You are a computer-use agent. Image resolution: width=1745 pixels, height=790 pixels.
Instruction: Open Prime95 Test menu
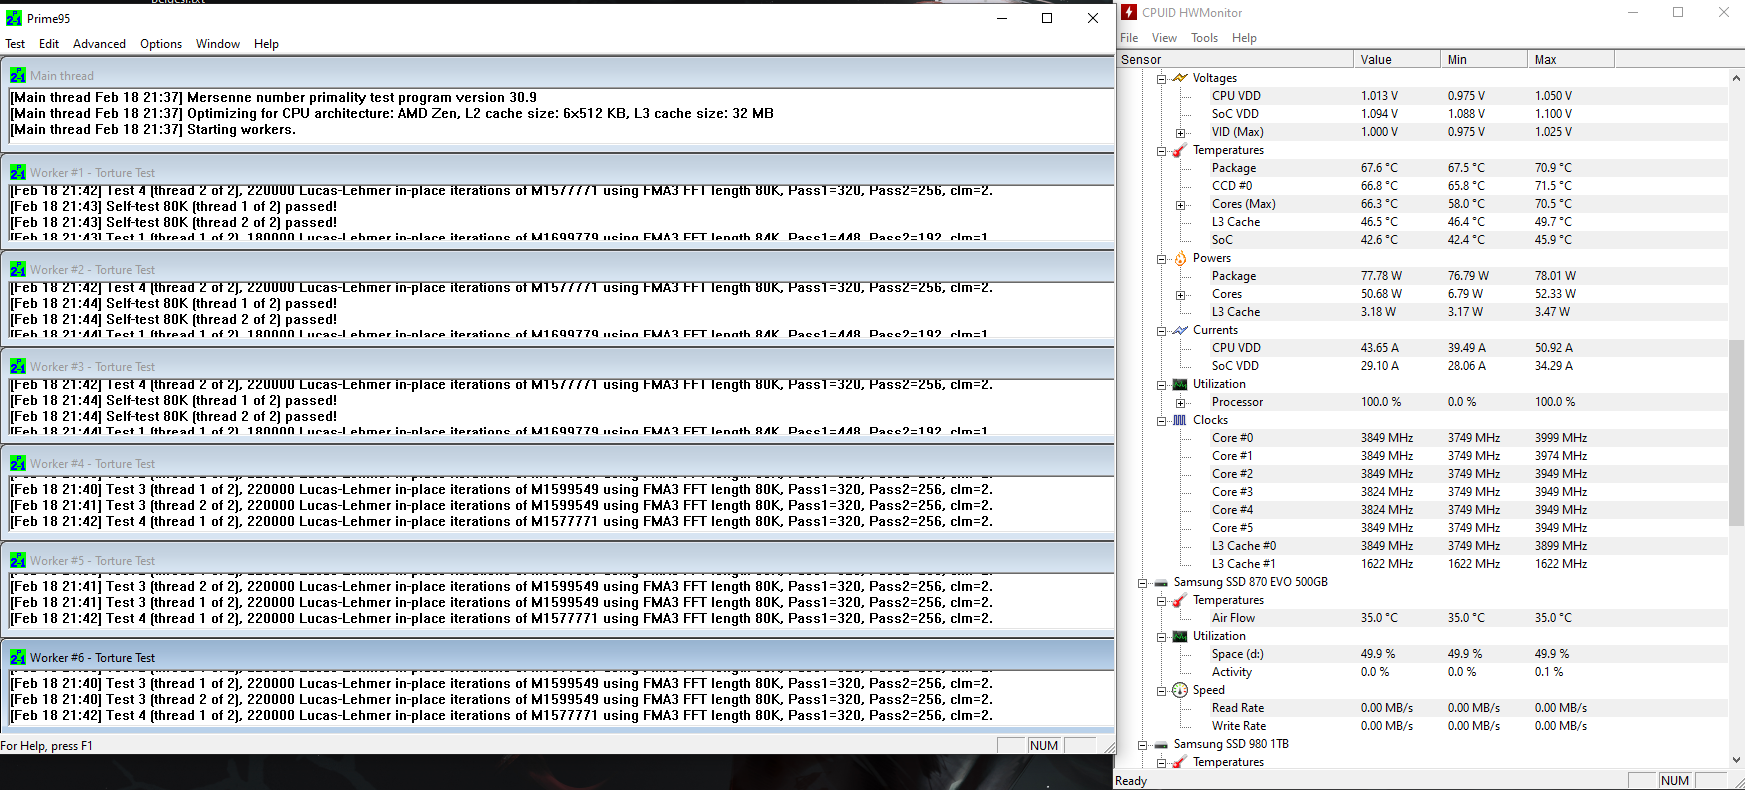(x=15, y=44)
